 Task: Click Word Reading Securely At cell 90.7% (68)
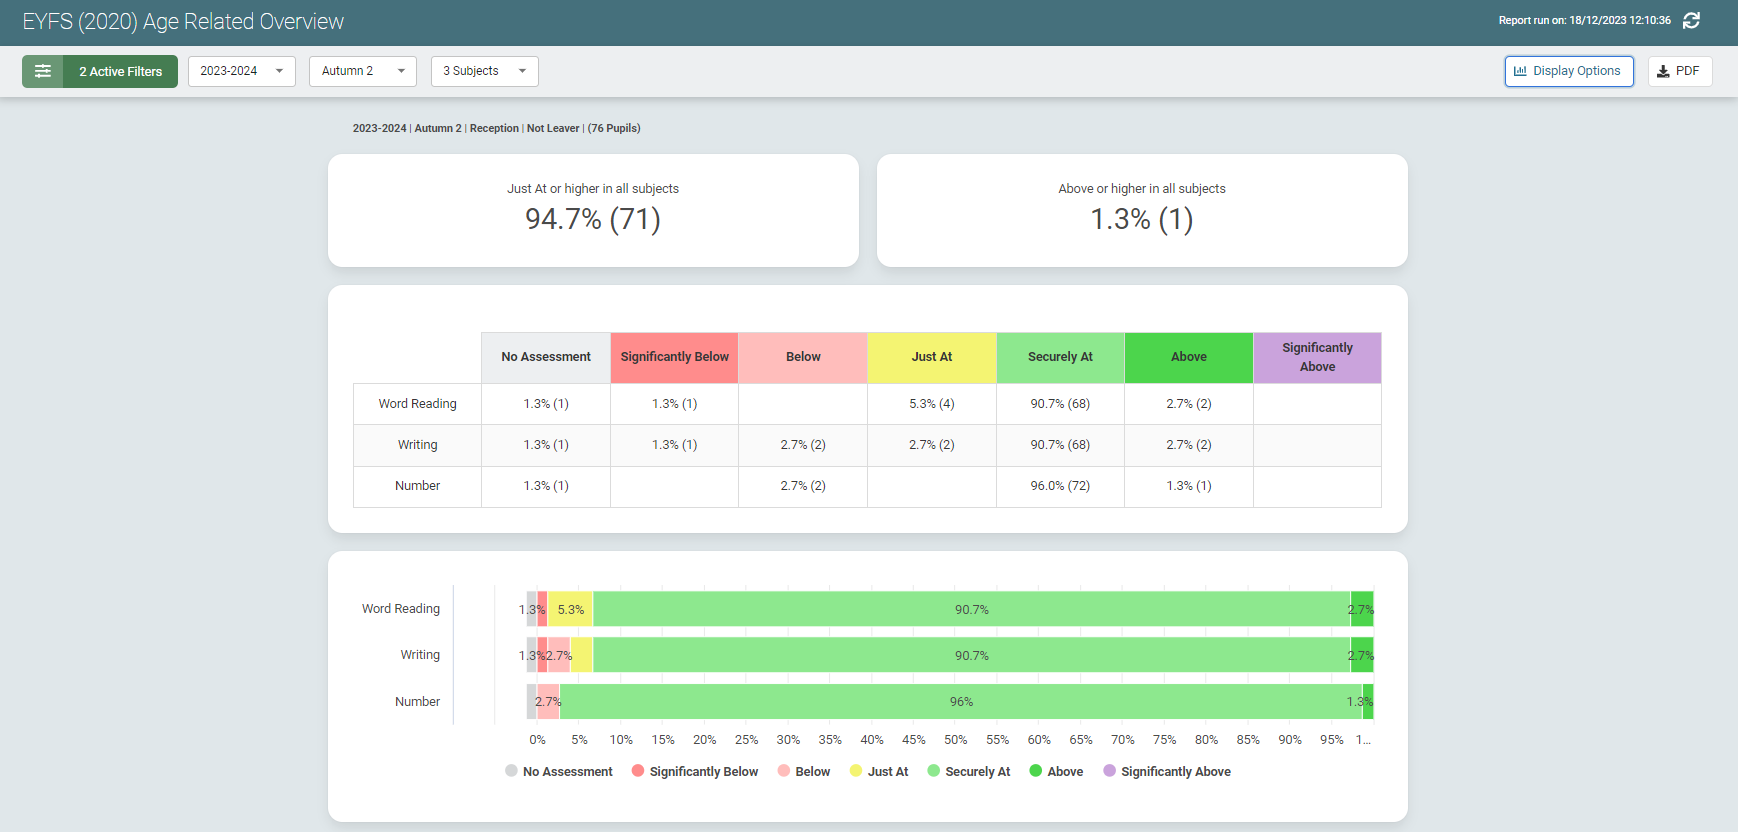[1060, 404]
